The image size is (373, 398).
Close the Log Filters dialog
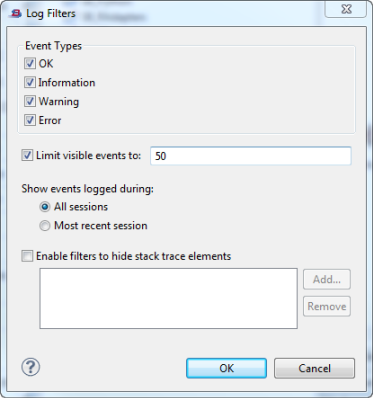point(346,9)
